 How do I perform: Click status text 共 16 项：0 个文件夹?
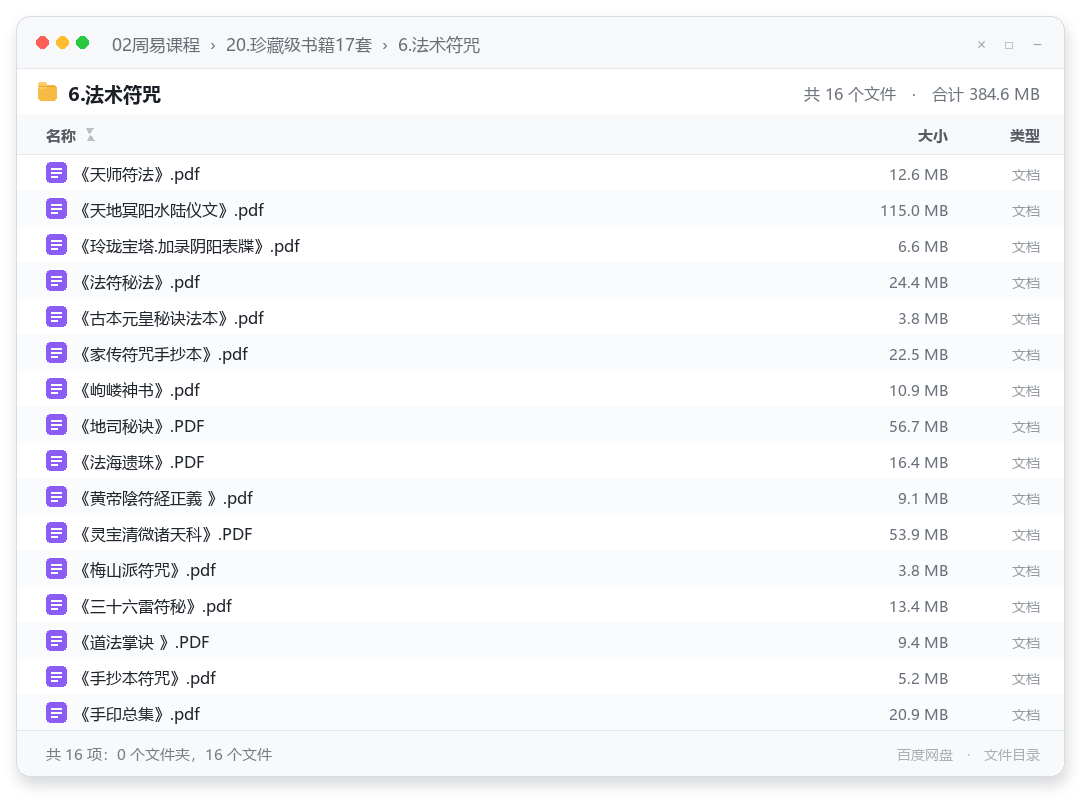tap(117, 755)
